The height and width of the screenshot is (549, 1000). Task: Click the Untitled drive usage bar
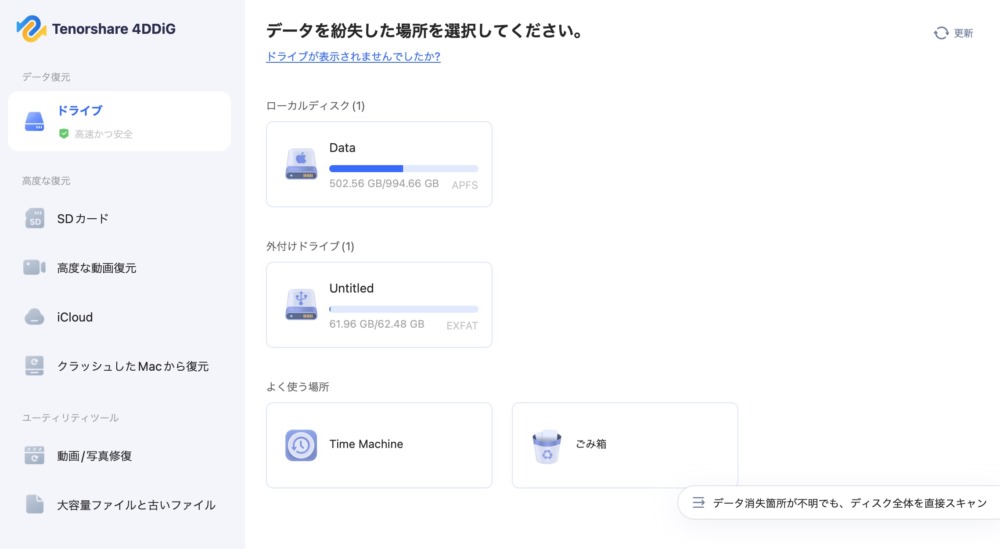click(x=404, y=309)
